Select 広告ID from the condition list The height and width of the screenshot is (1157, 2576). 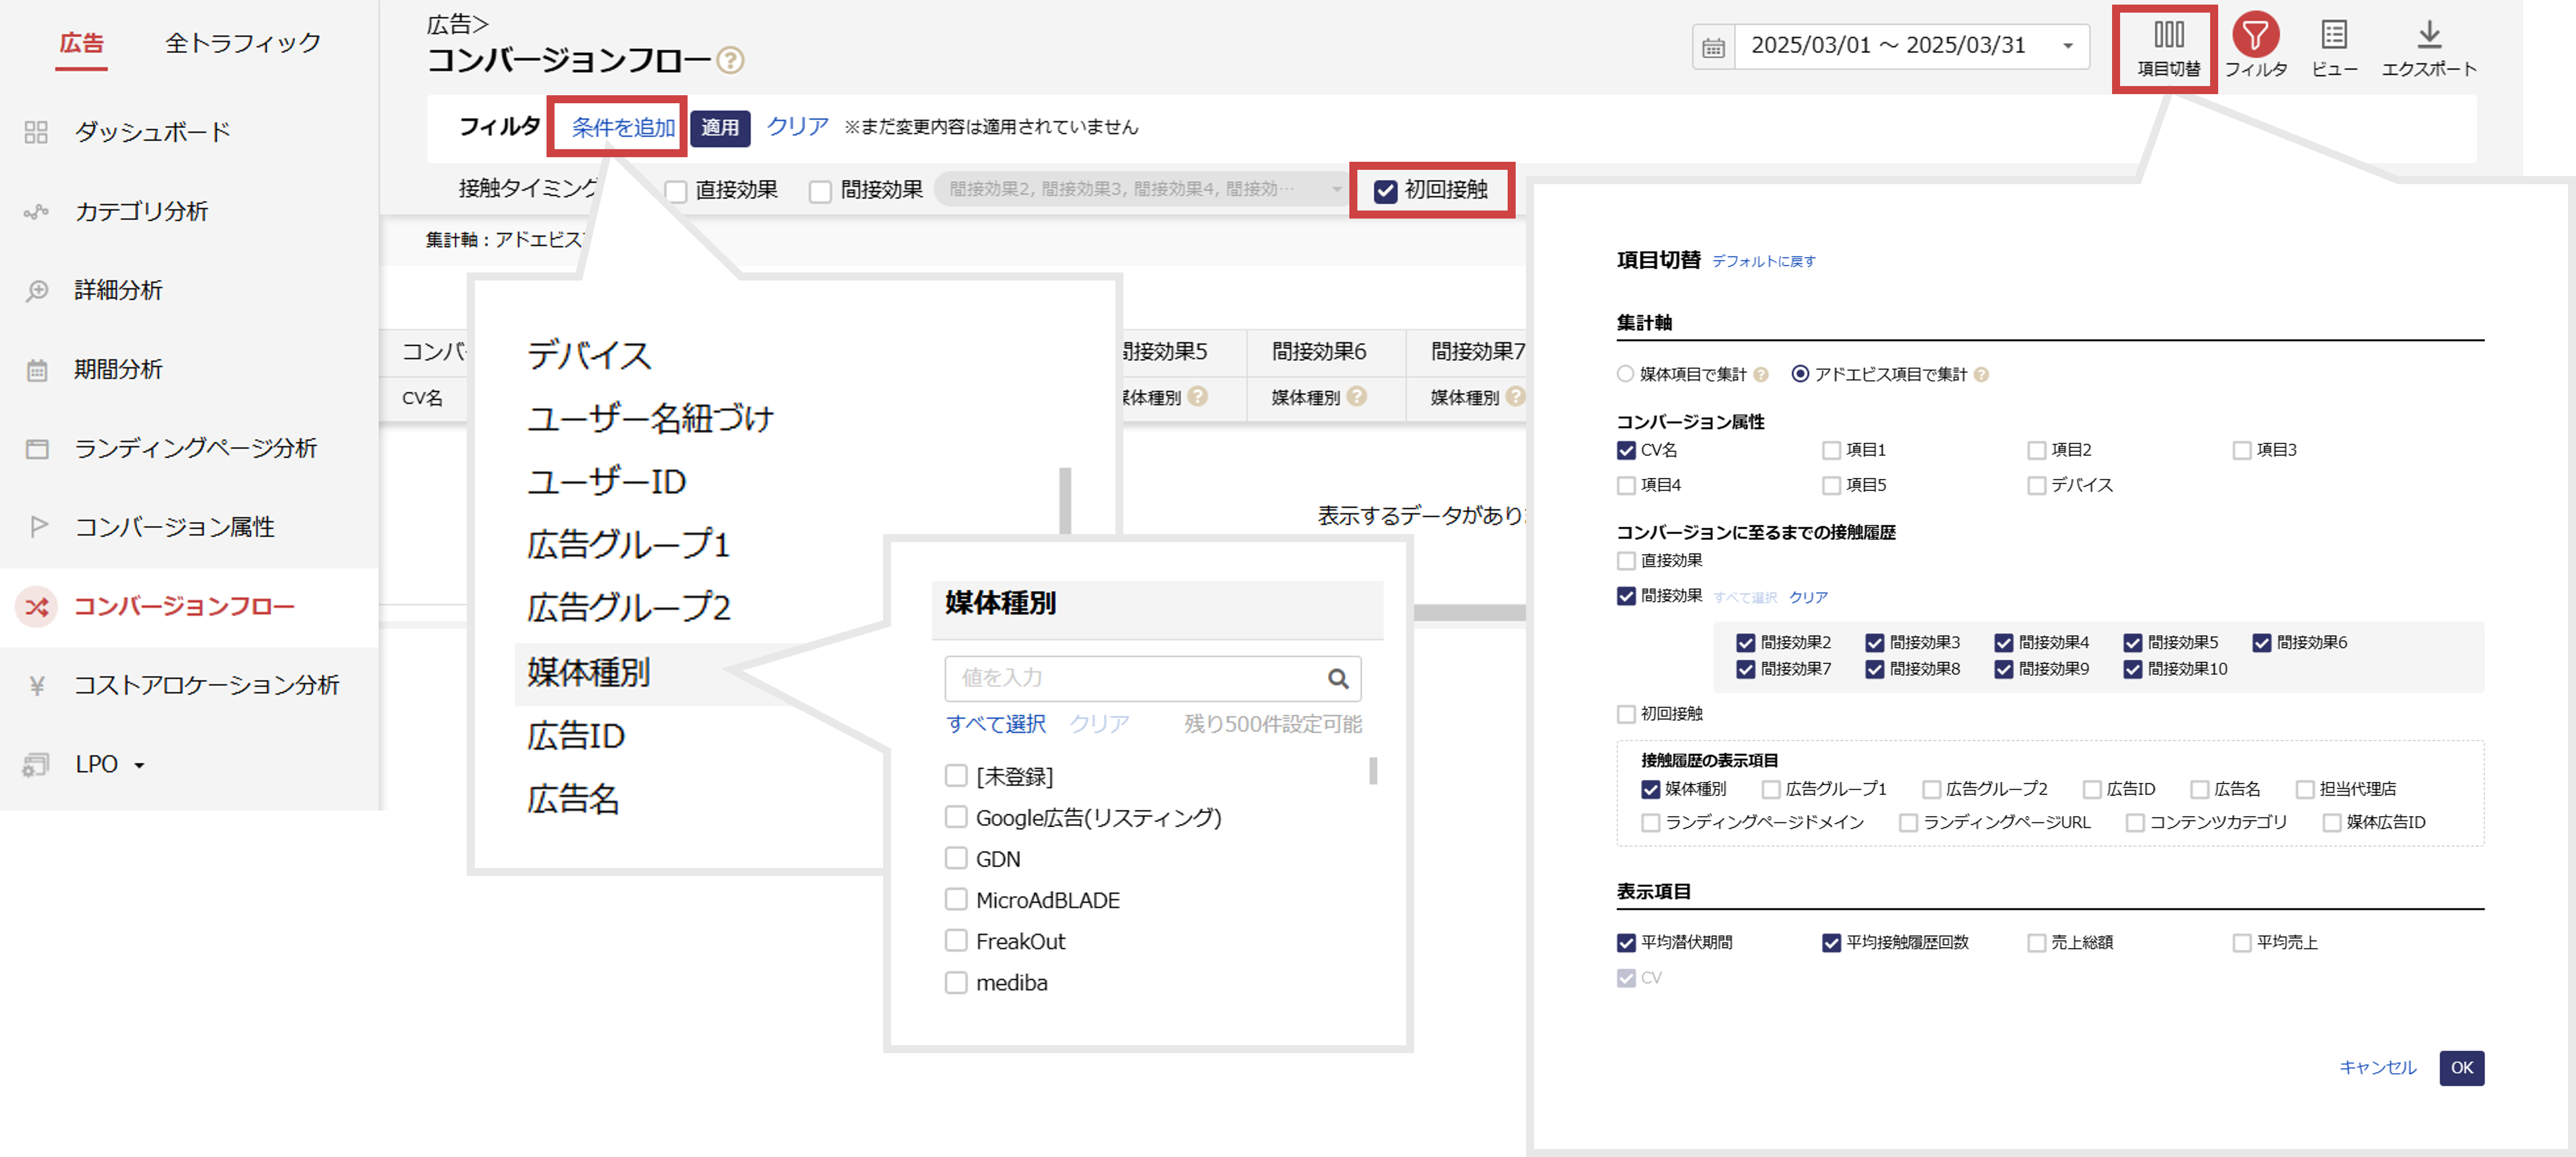576,736
